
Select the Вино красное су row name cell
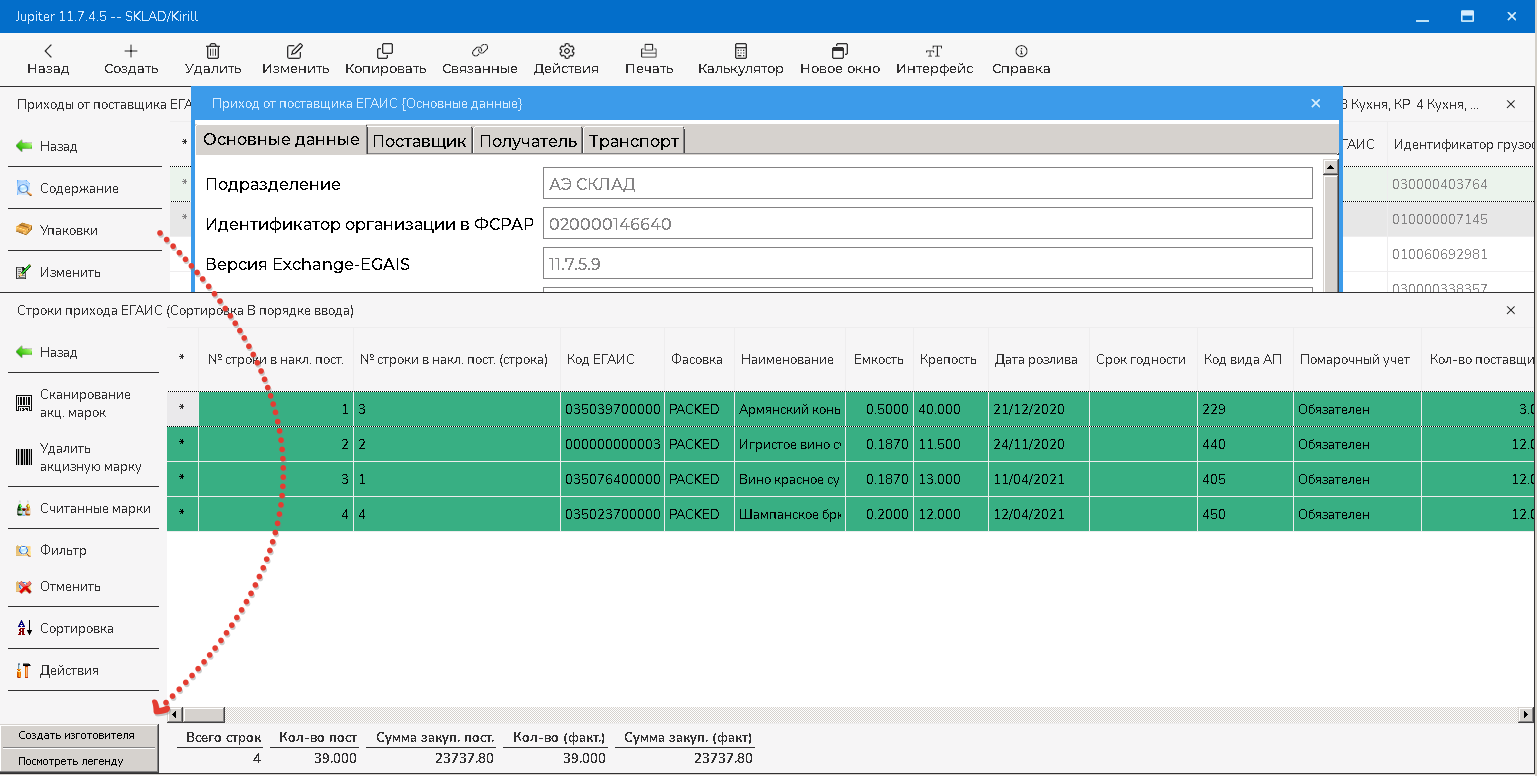[x=790, y=479]
